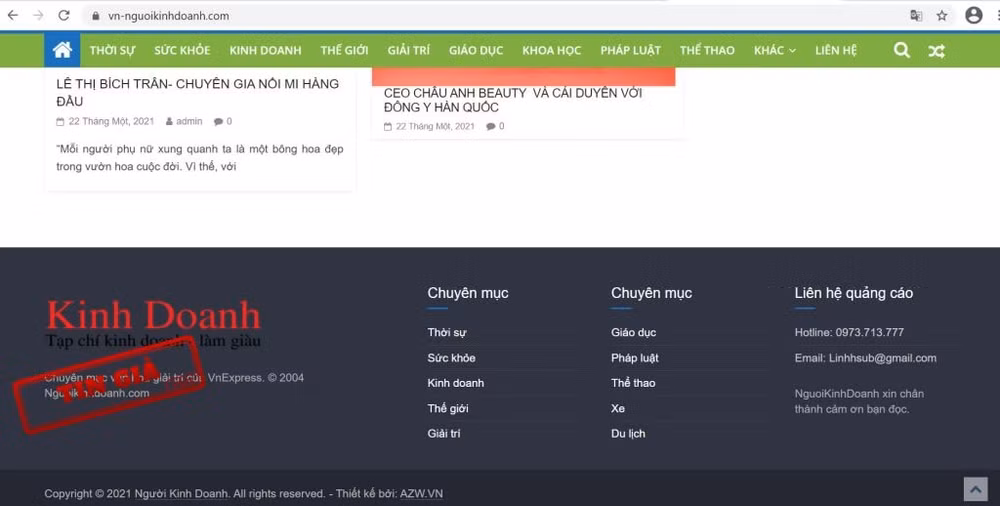1000x506 pixels.
Task: Click the shuffle random post icon
Action: point(936,51)
